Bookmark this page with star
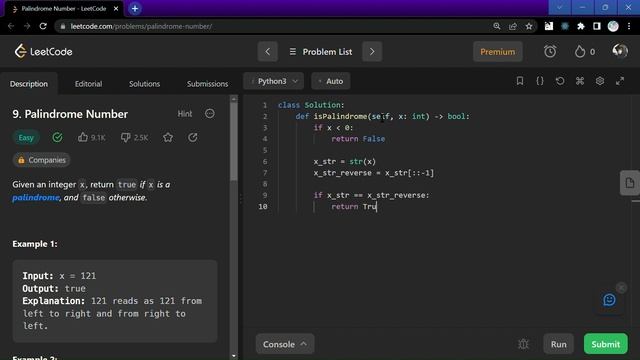Image resolution: width=640 pixels, height=360 pixels. 529,26
